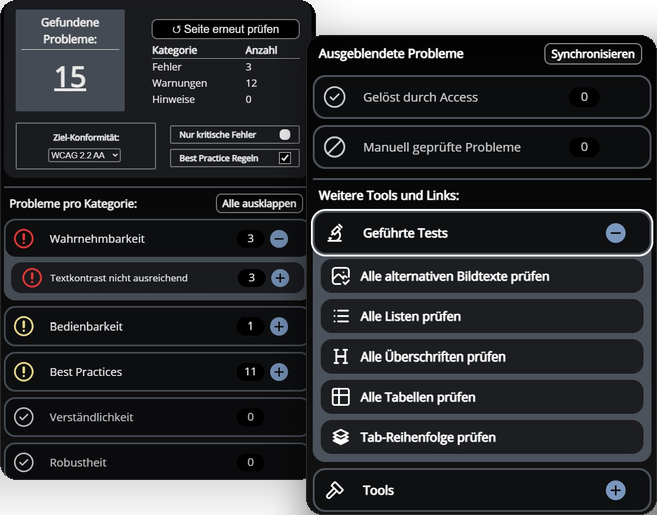Screen dimensions: 657x515
Task: Click the red error icon beside Wahrnehmbarkeit
Action: click(x=24, y=238)
